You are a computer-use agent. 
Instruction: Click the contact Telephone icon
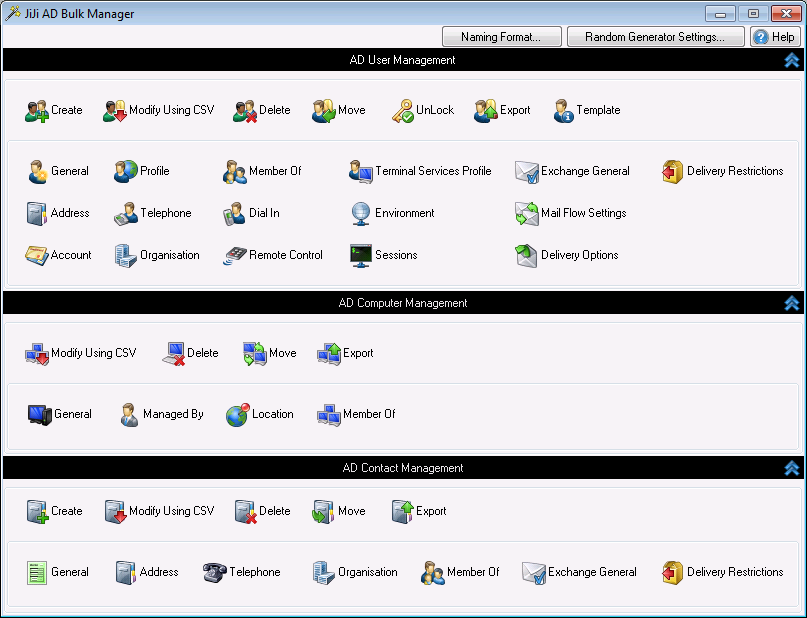215,573
